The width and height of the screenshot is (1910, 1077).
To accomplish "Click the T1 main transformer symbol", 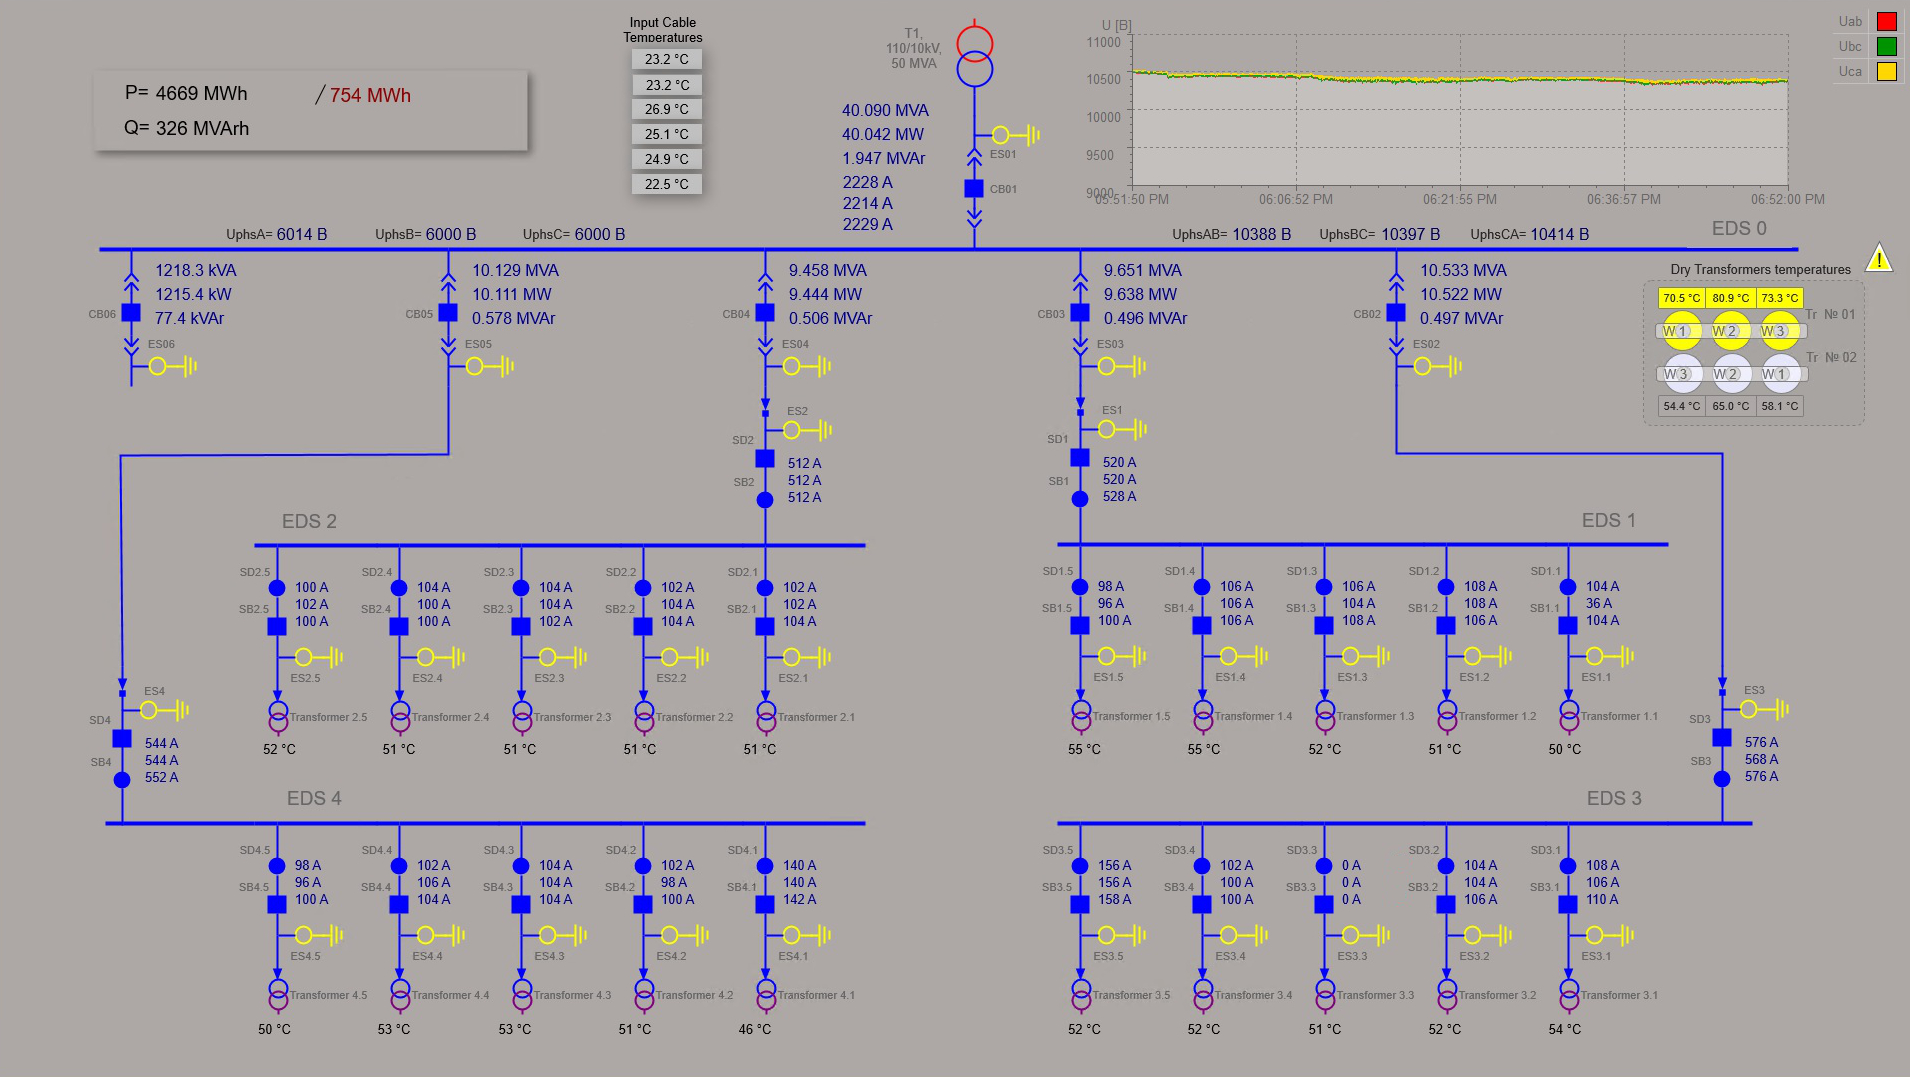I will pyautogui.click(x=974, y=57).
